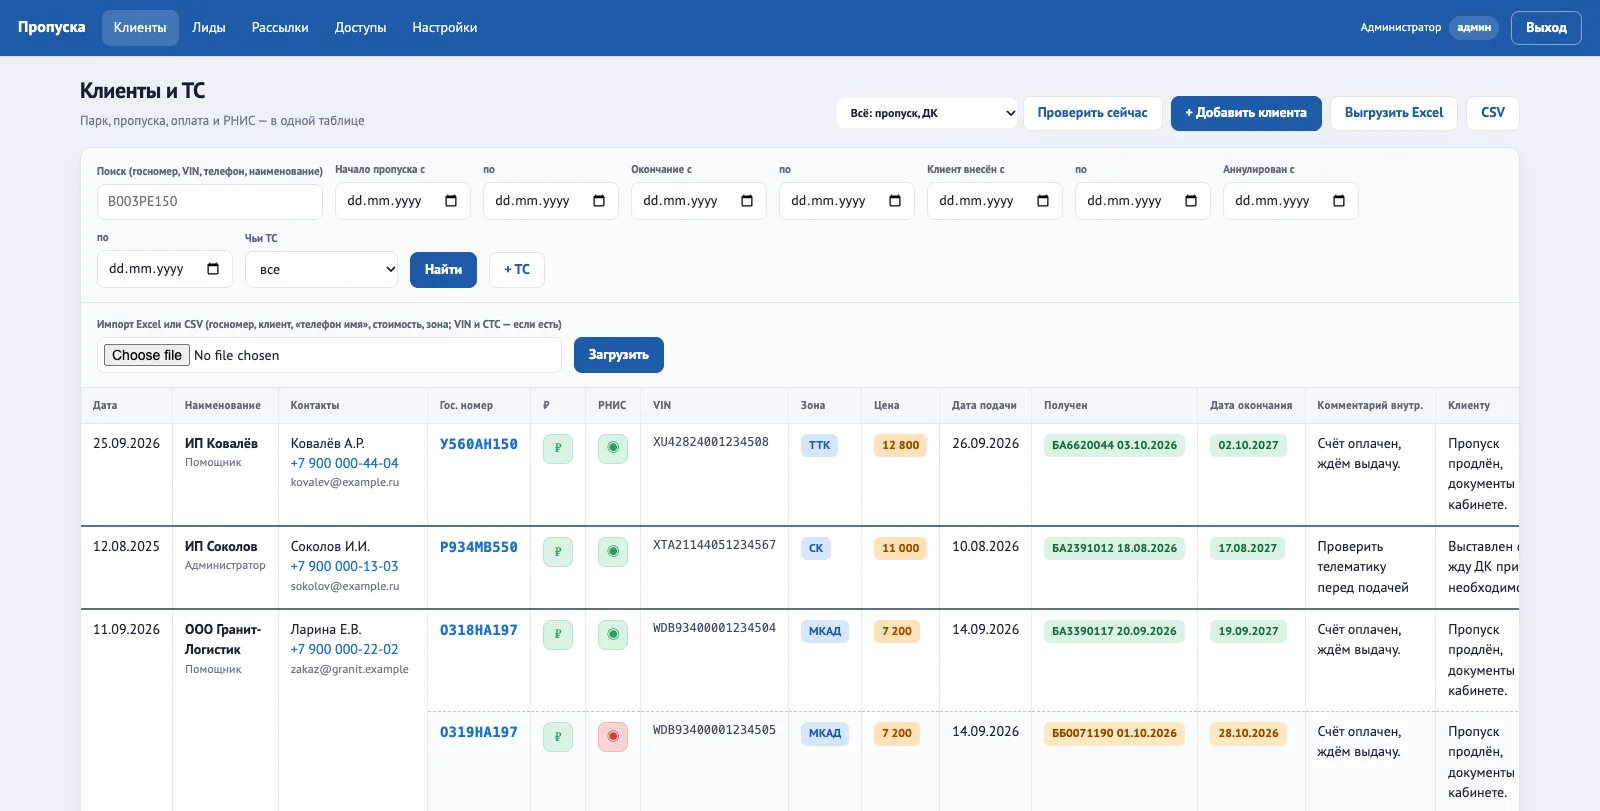Click phone link +7 900 000-13-03
The image size is (1600, 811).
pyautogui.click(x=345, y=566)
